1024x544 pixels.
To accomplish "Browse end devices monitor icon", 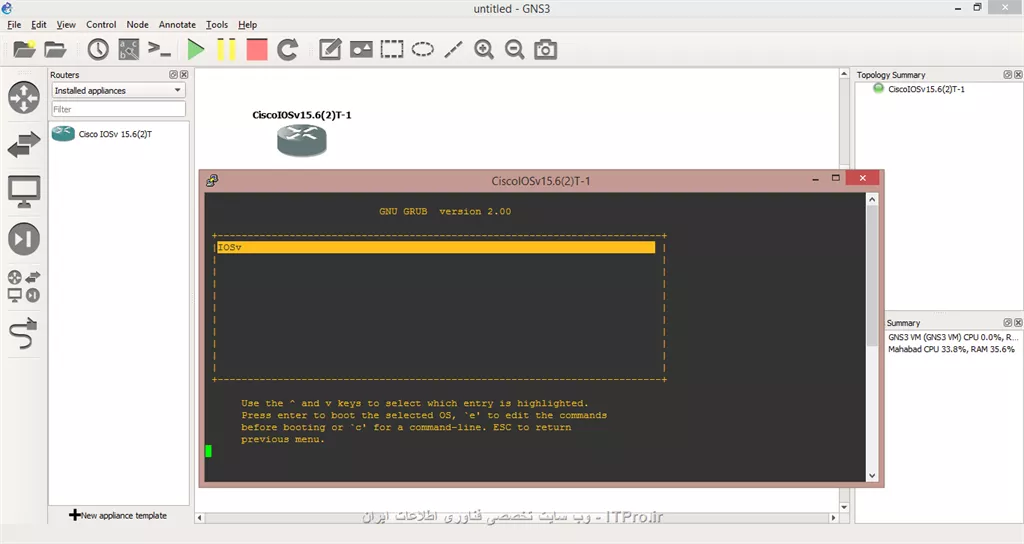I will point(24,192).
